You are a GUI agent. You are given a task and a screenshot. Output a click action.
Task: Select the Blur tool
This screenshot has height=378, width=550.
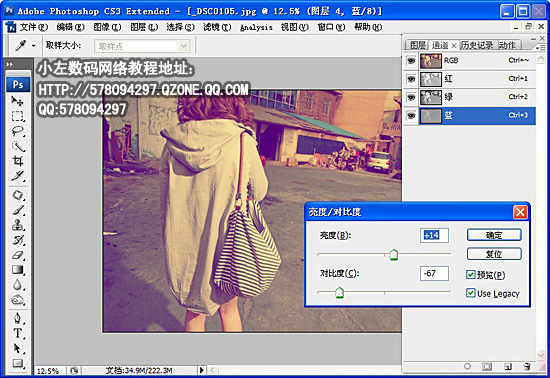point(18,285)
